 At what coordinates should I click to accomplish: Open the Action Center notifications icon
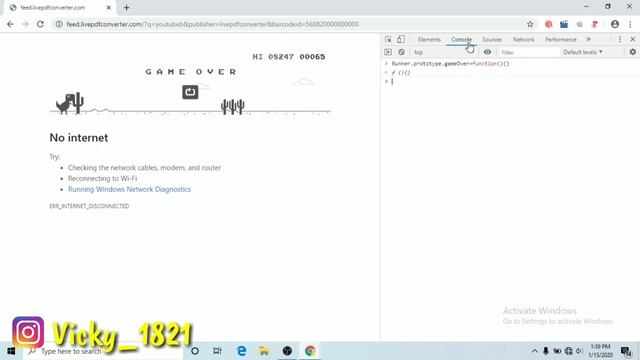[x=626, y=351]
